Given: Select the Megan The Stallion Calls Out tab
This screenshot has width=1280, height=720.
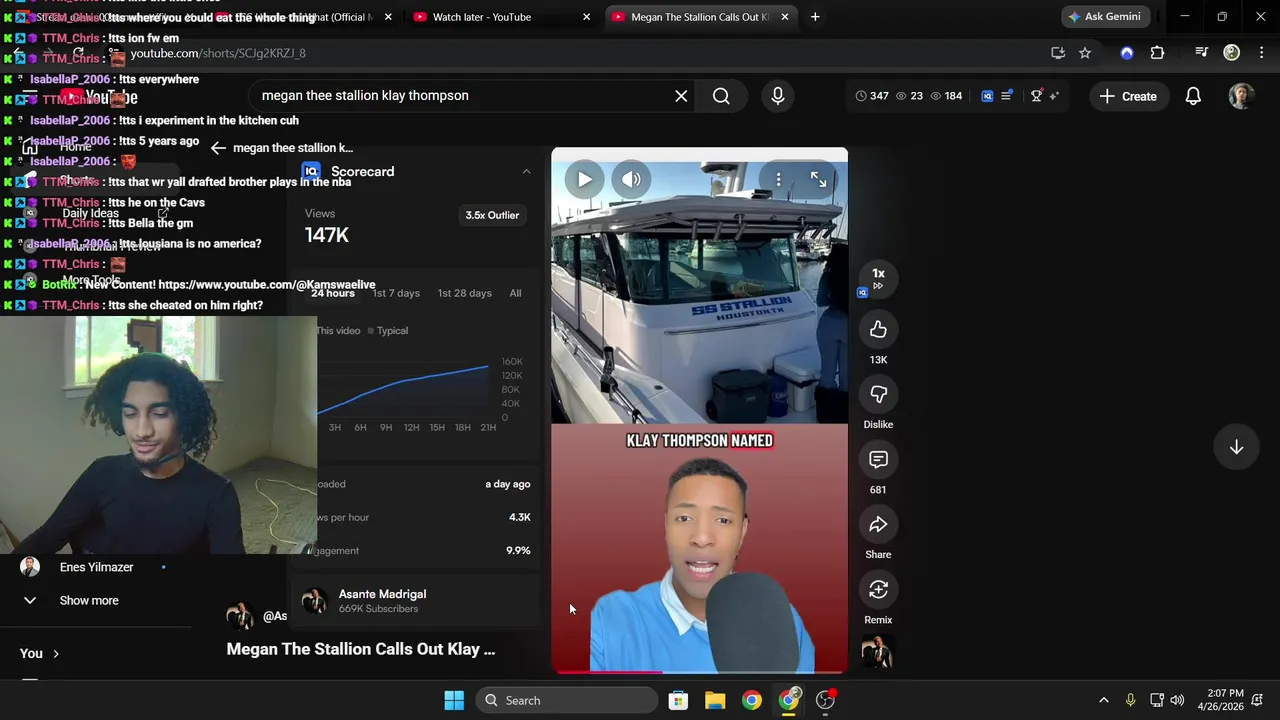Looking at the screenshot, I should click(700, 17).
